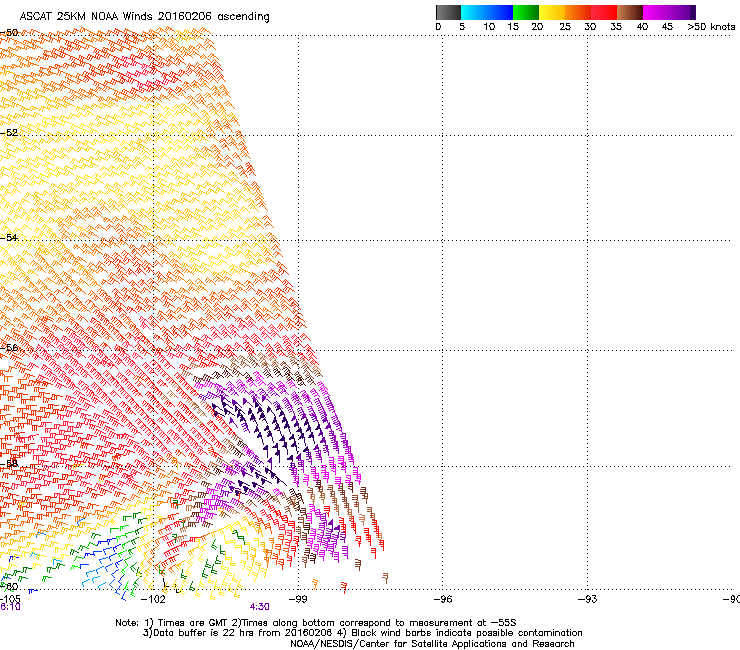Click the ">50 knots" legend label
The width and height of the screenshot is (740, 650).
click(711, 27)
